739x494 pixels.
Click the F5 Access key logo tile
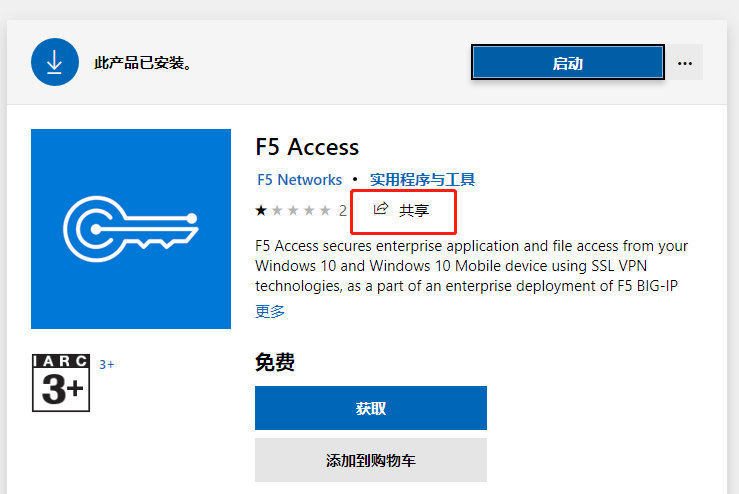pos(131,229)
